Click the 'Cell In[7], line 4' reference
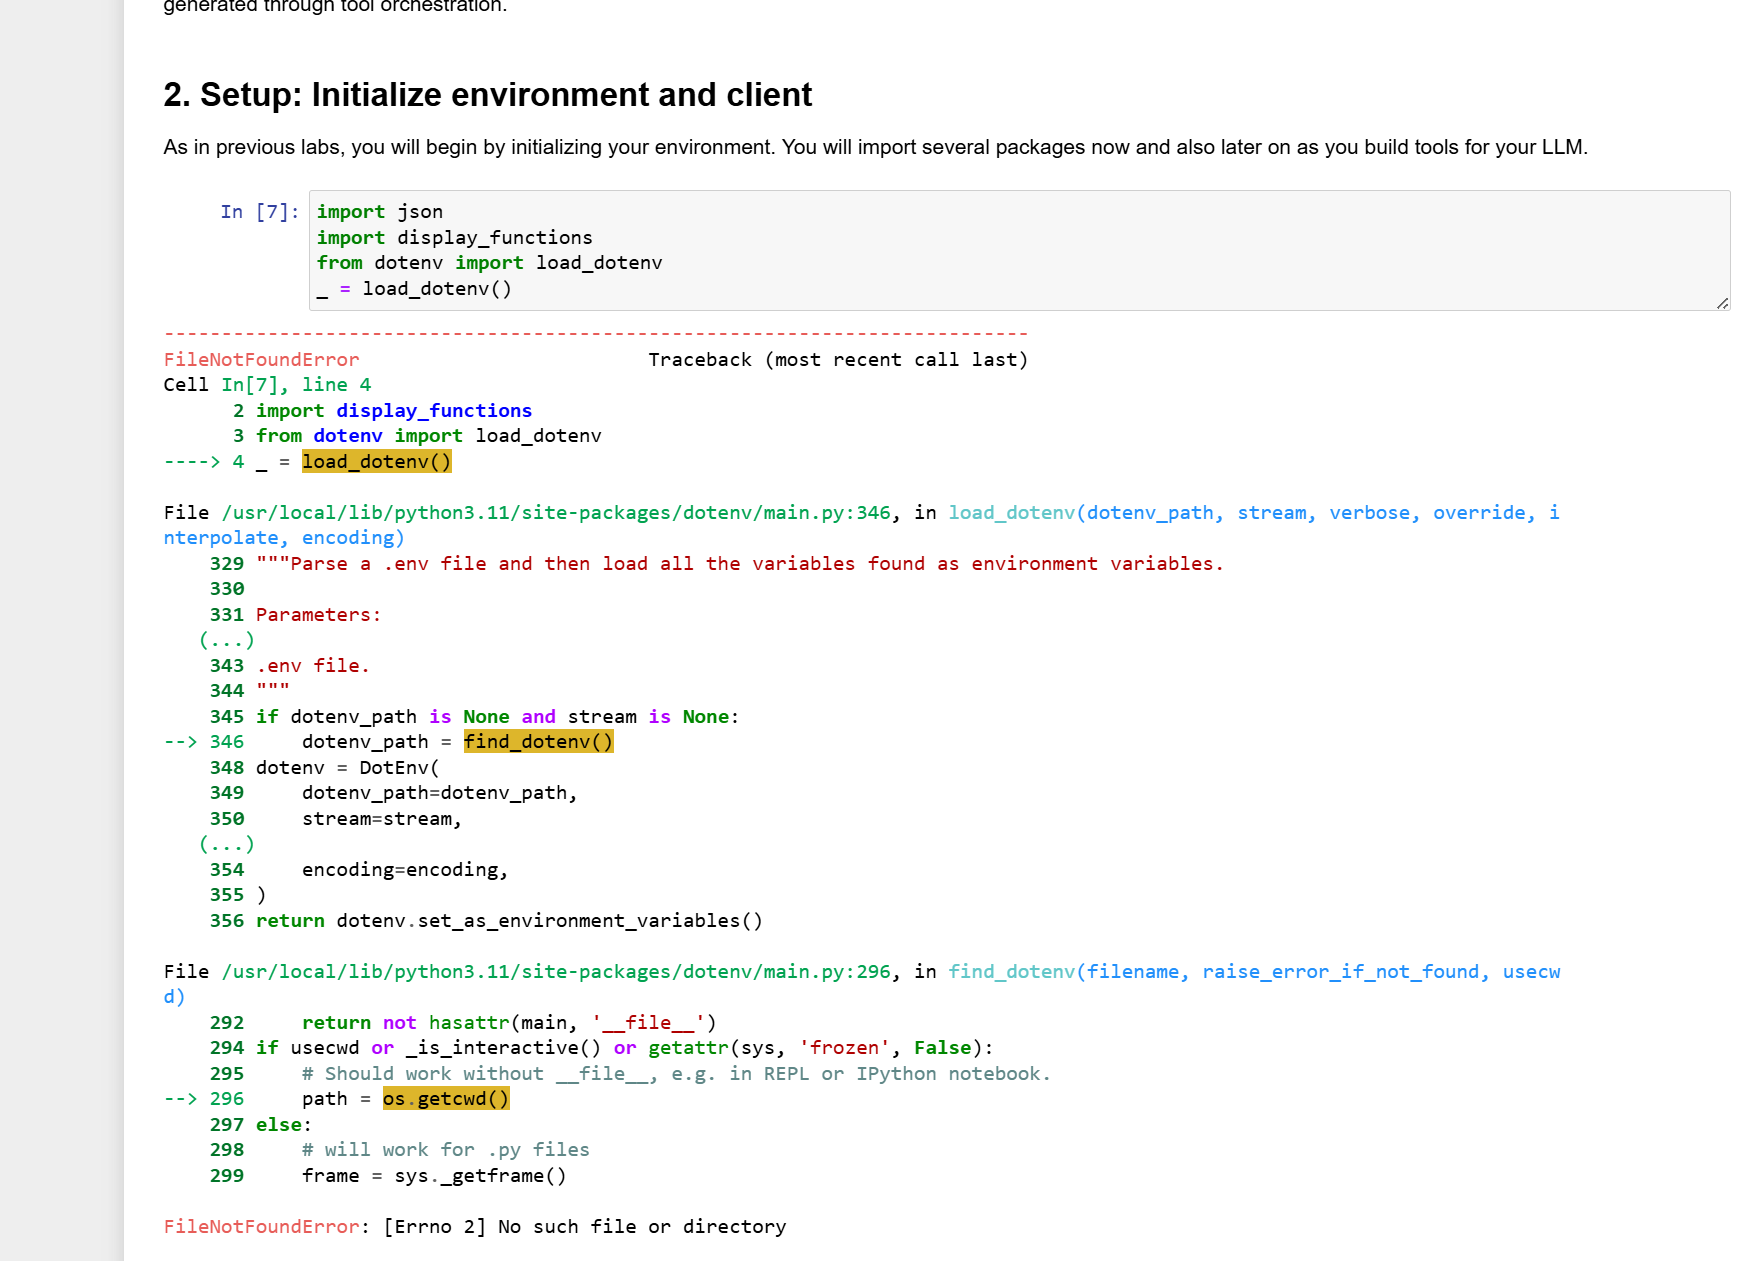 pos(267,385)
